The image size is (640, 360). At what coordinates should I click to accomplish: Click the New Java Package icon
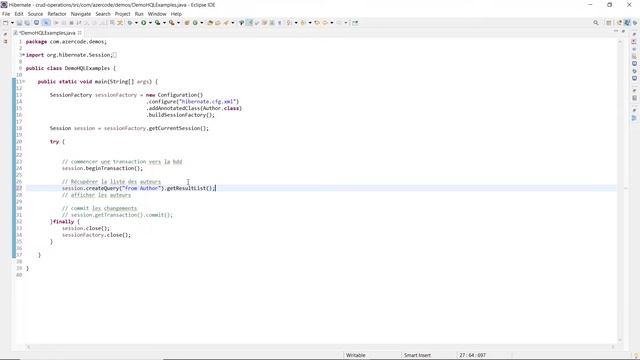pos(187,23)
